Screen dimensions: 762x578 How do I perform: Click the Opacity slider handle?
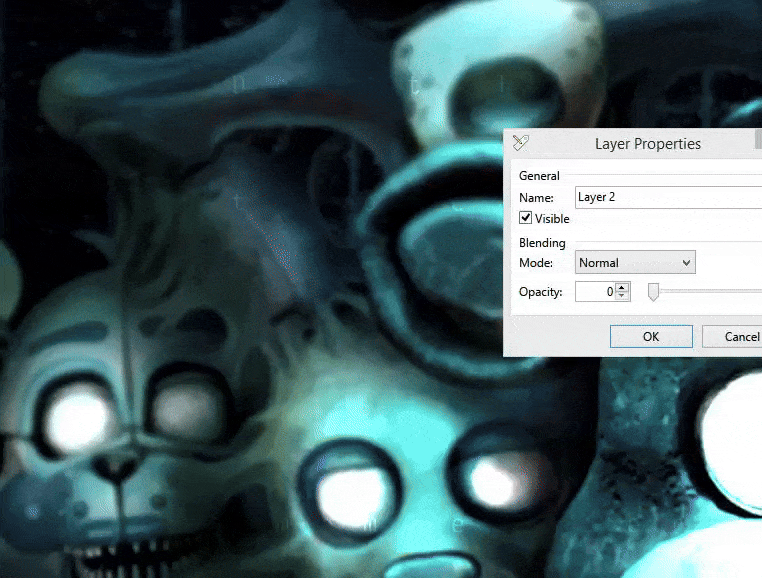click(x=654, y=292)
